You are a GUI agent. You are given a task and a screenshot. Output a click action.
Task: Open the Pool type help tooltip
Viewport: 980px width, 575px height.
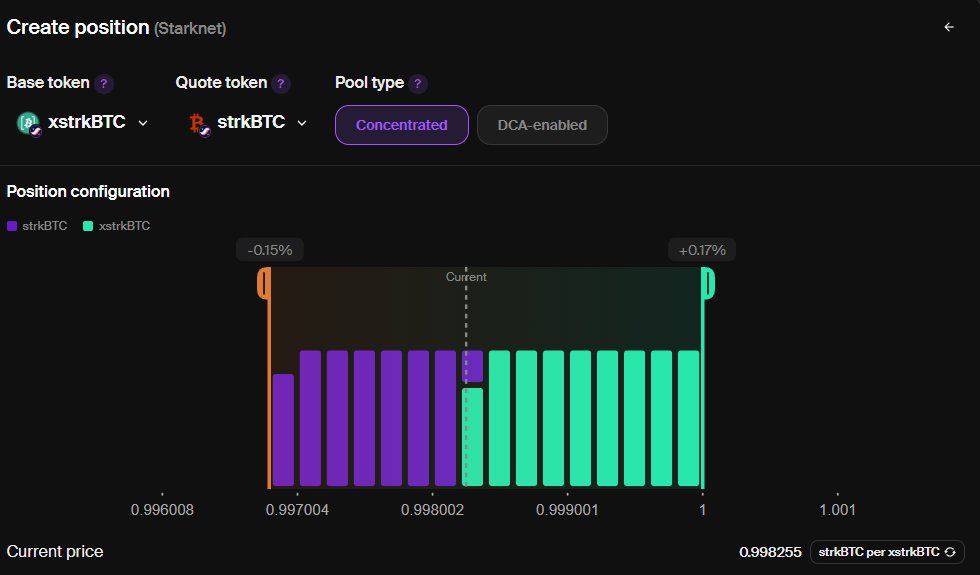pos(418,83)
